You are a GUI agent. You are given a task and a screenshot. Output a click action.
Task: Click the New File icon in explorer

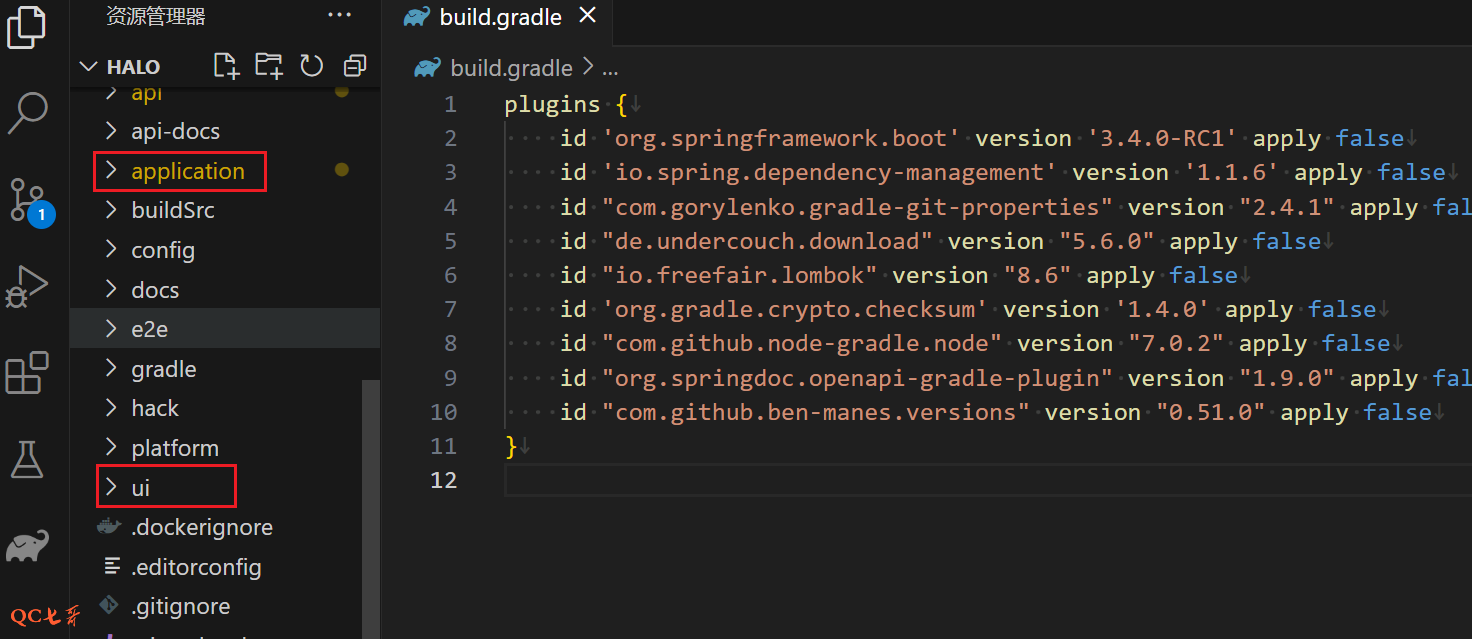coord(227,66)
